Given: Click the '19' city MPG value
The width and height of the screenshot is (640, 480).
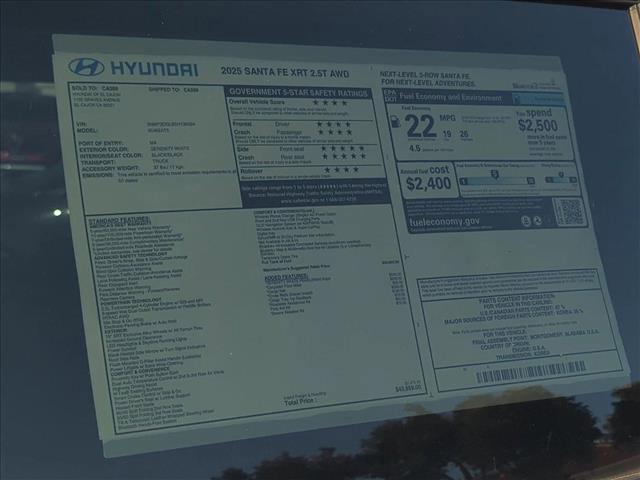Looking at the screenshot, I should [447, 133].
